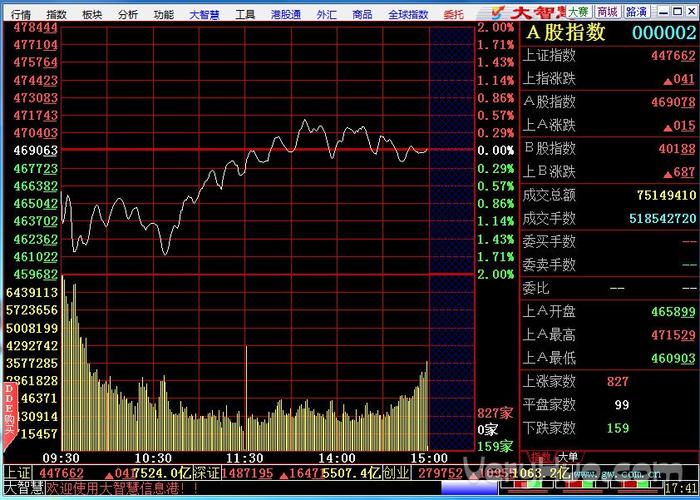Open the red 委托 trading menu
This screenshot has height=500, width=700.
click(454, 14)
